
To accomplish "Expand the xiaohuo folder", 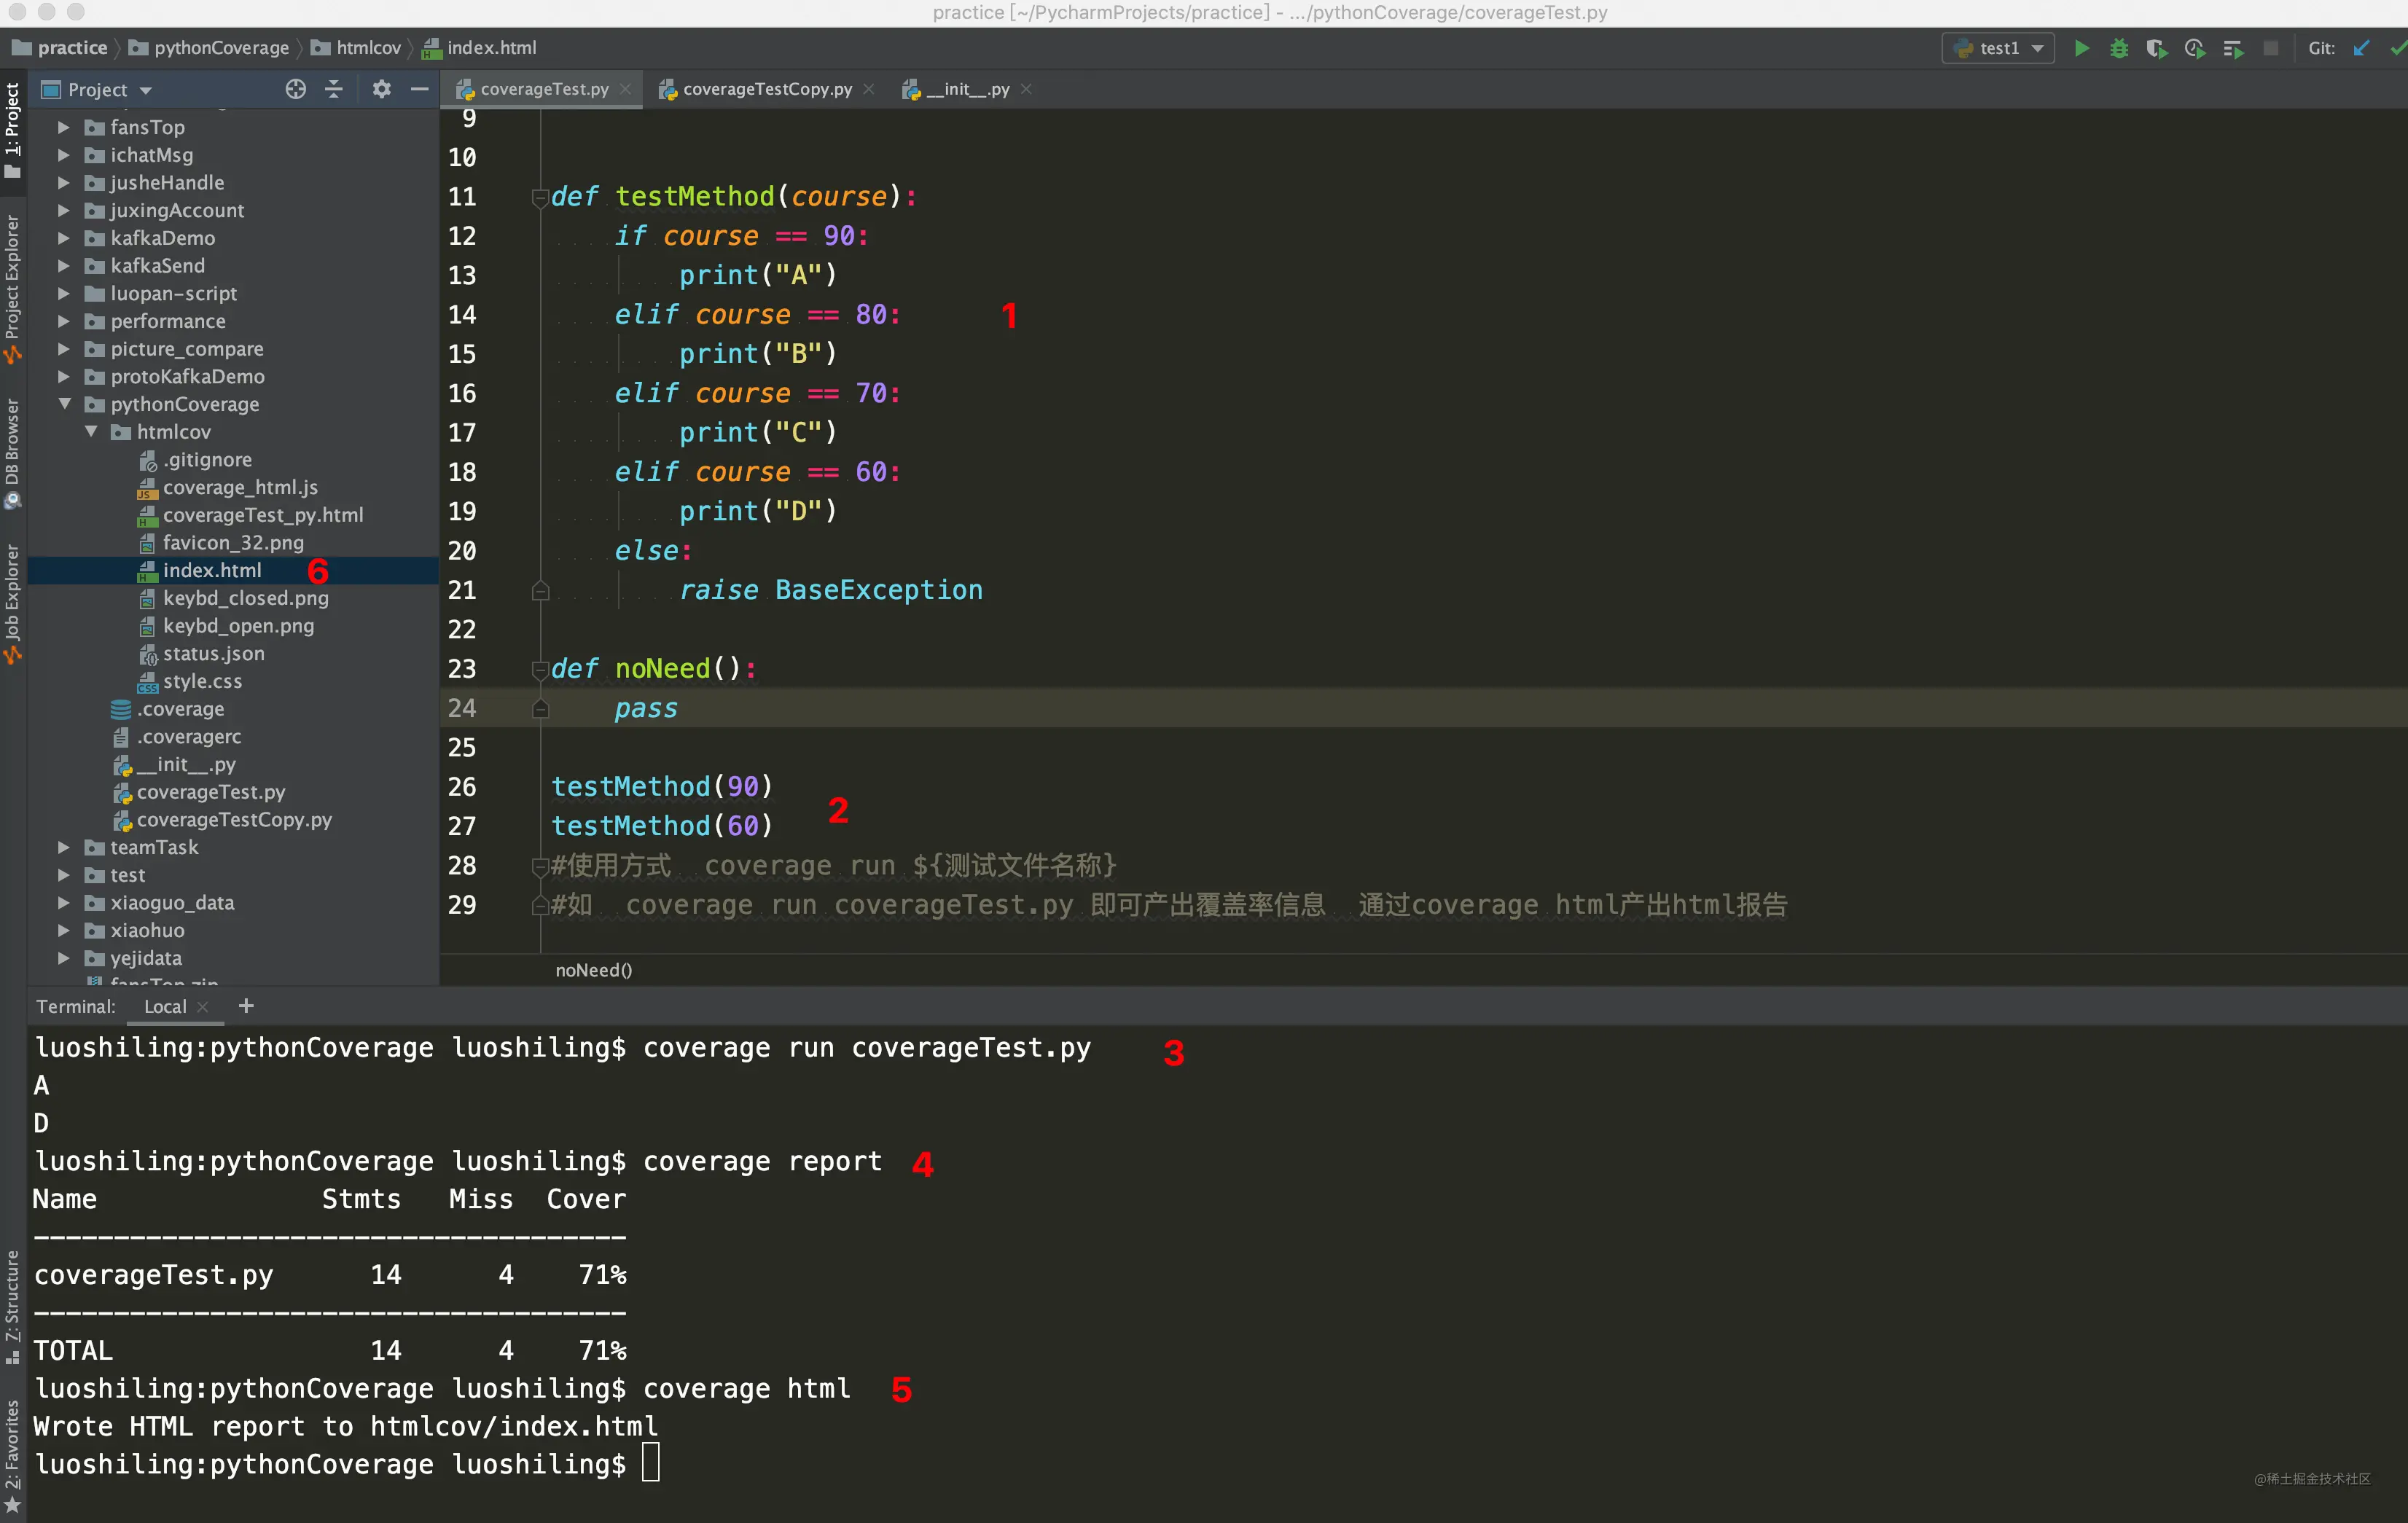I will pyautogui.click(x=63, y=930).
